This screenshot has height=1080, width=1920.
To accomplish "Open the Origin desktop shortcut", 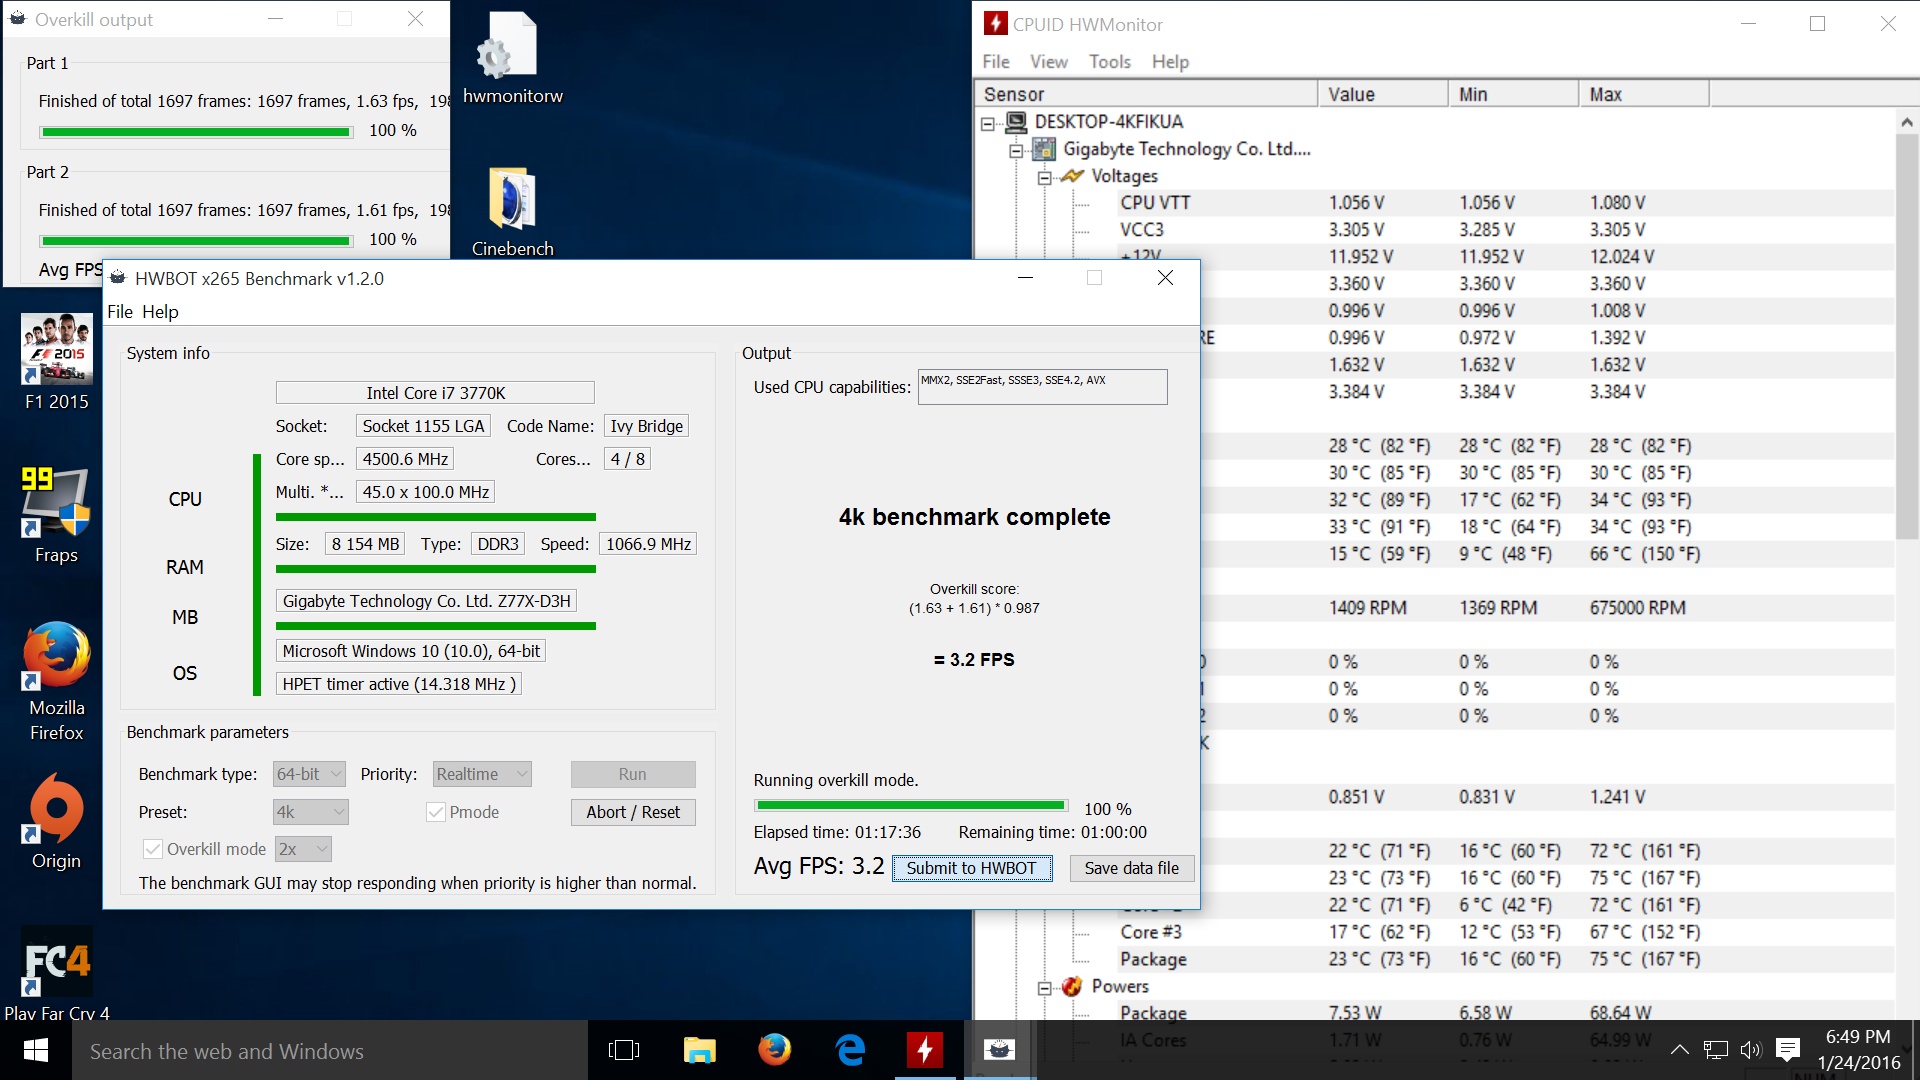I will [x=57, y=822].
